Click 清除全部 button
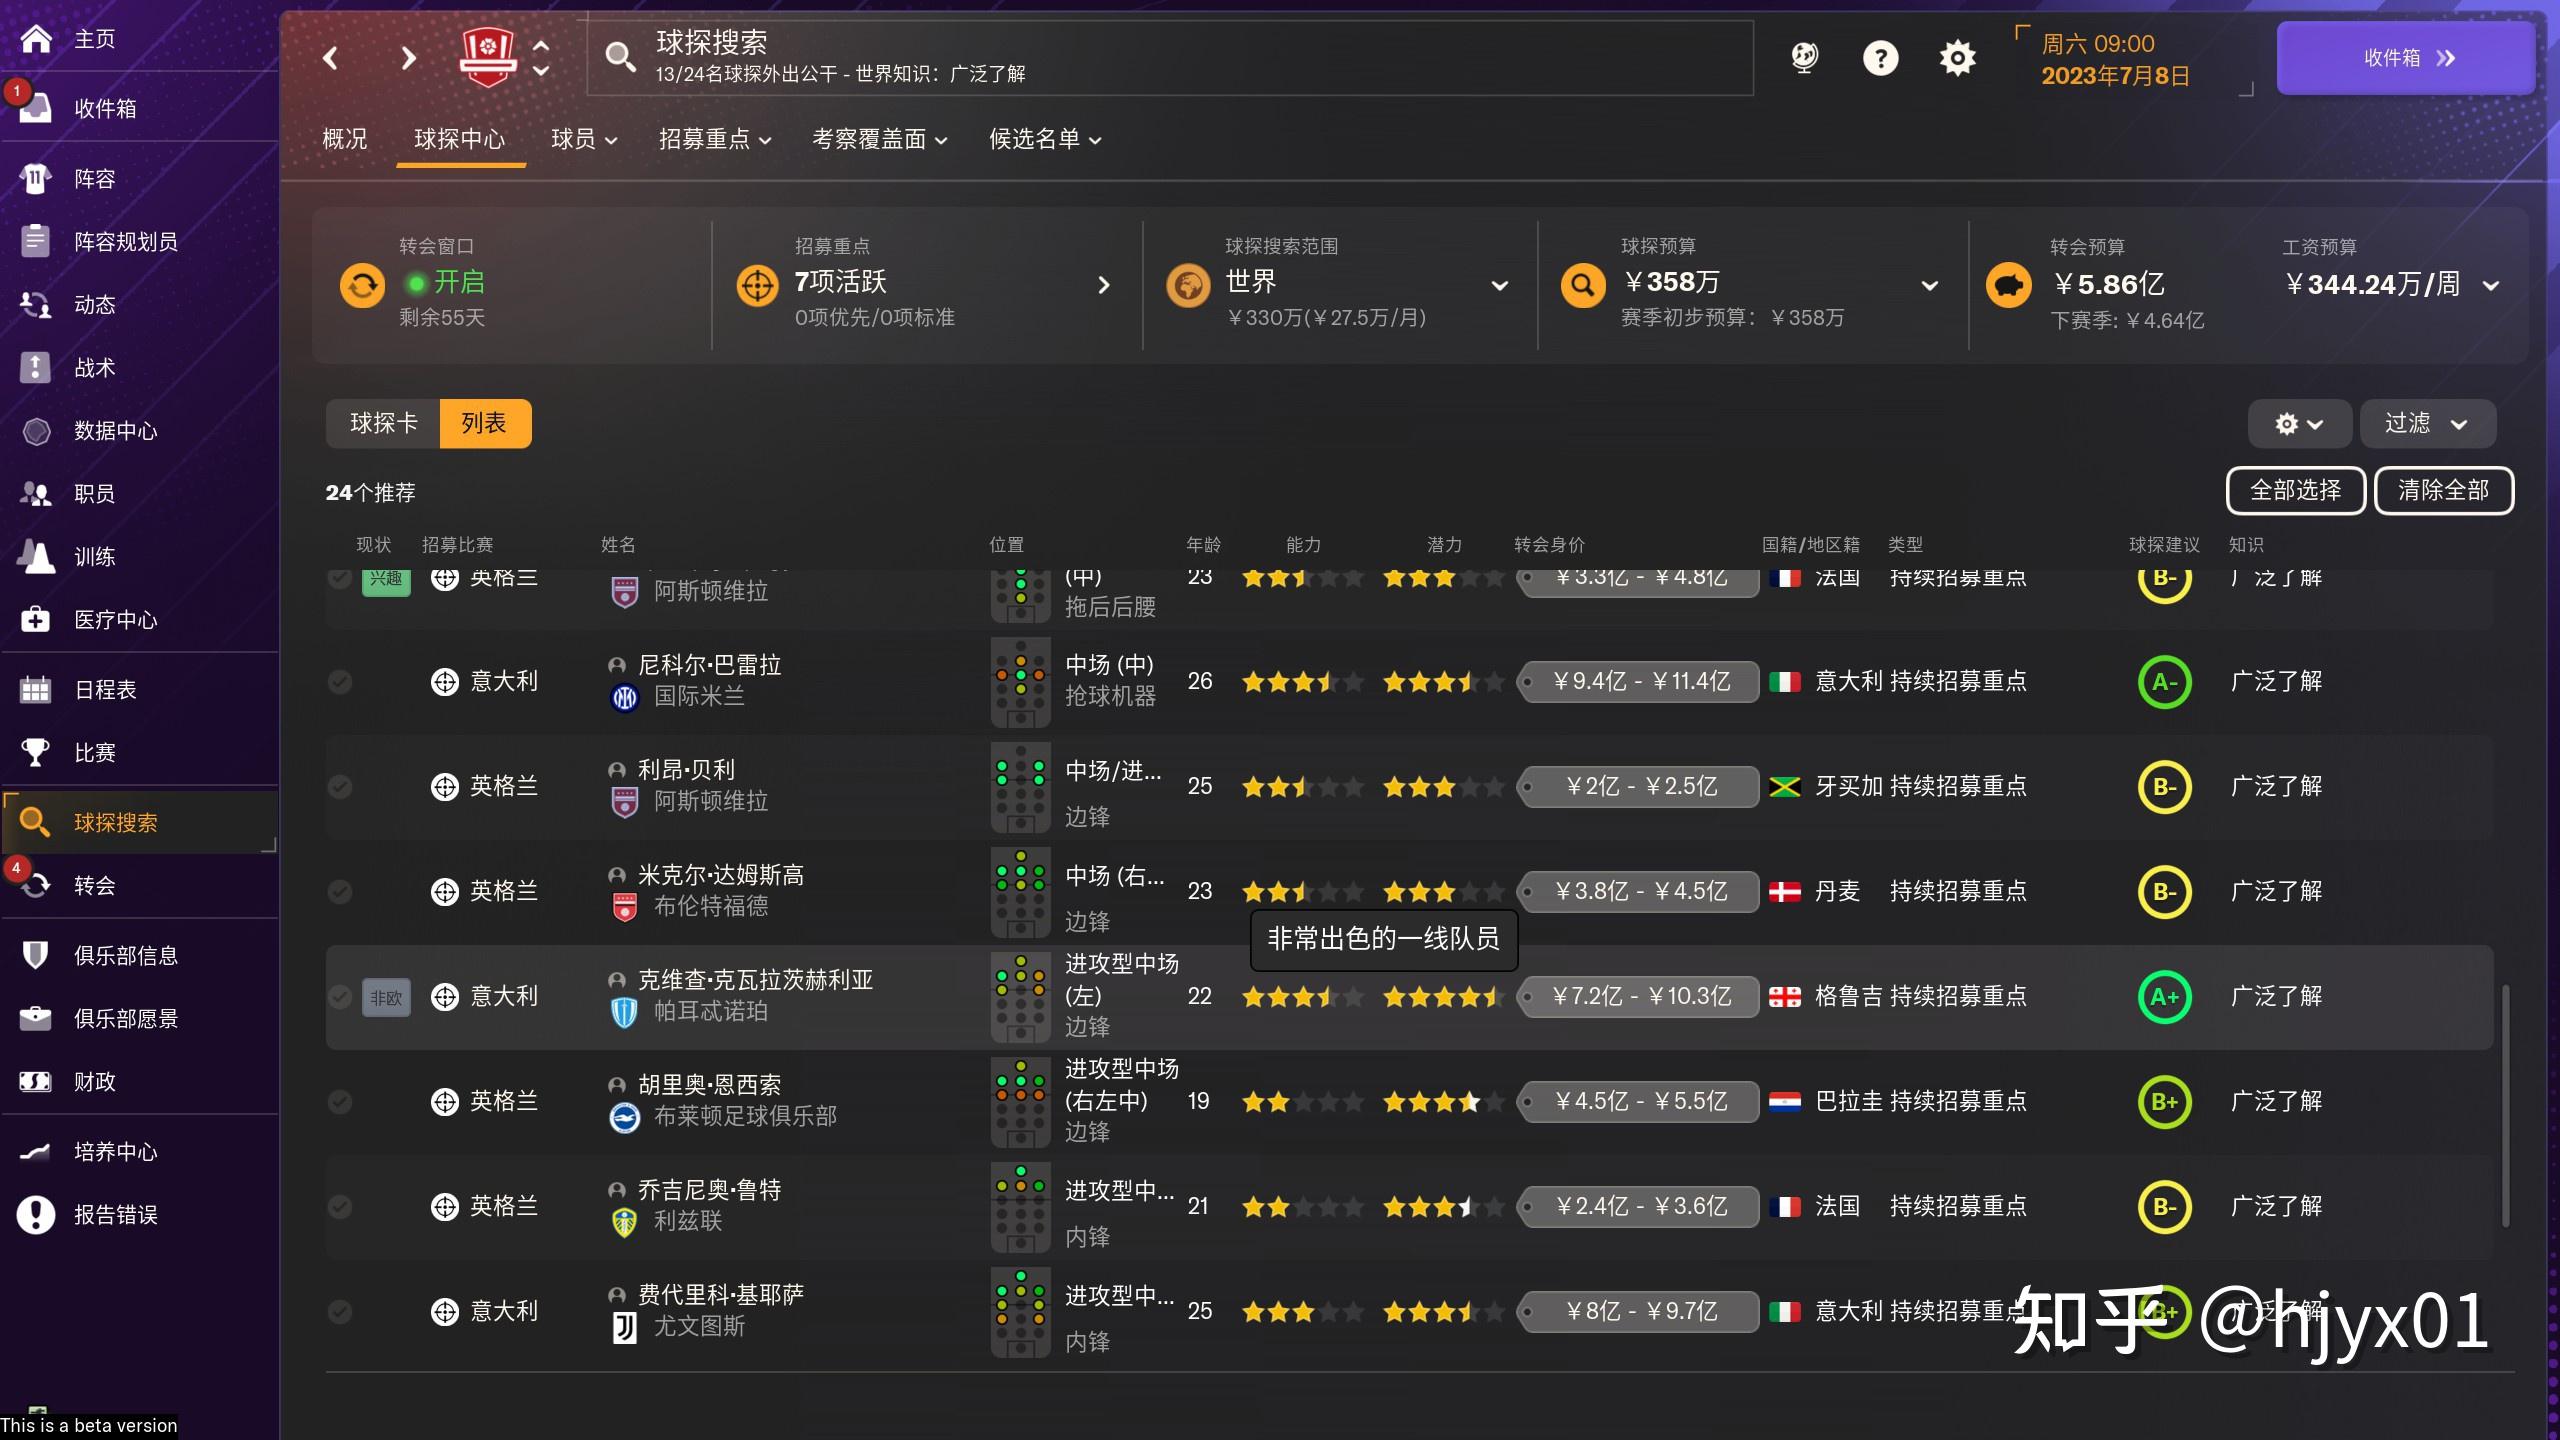The height and width of the screenshot is (1440, 2560). coord(2443,491)
